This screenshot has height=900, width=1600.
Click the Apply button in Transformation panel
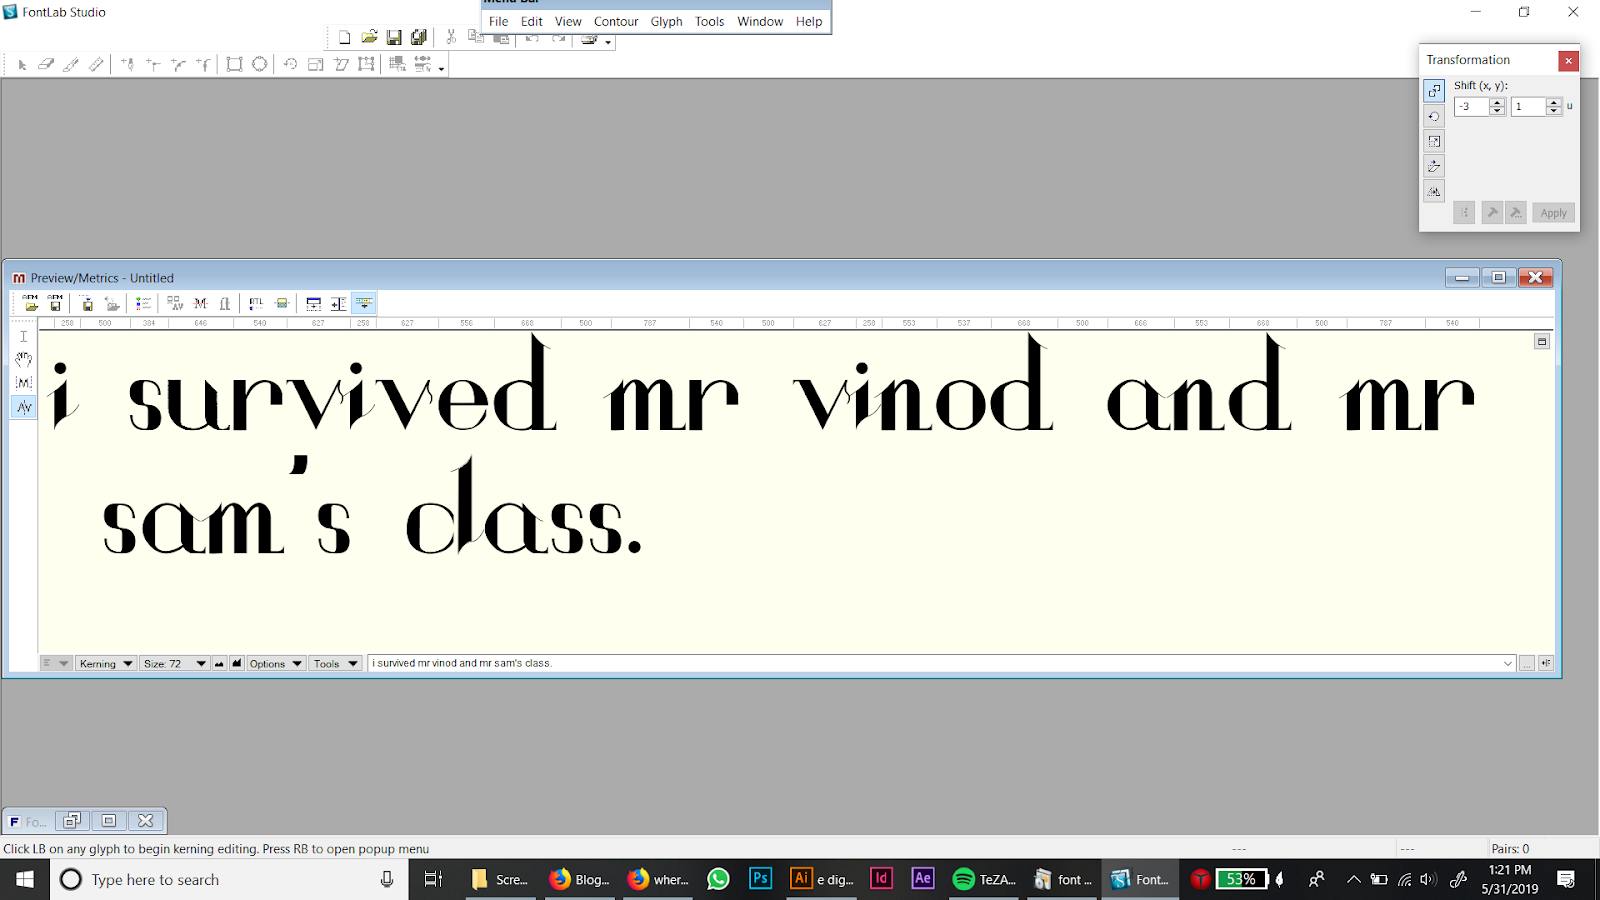pyautogui.click(x=1553, y=213)
